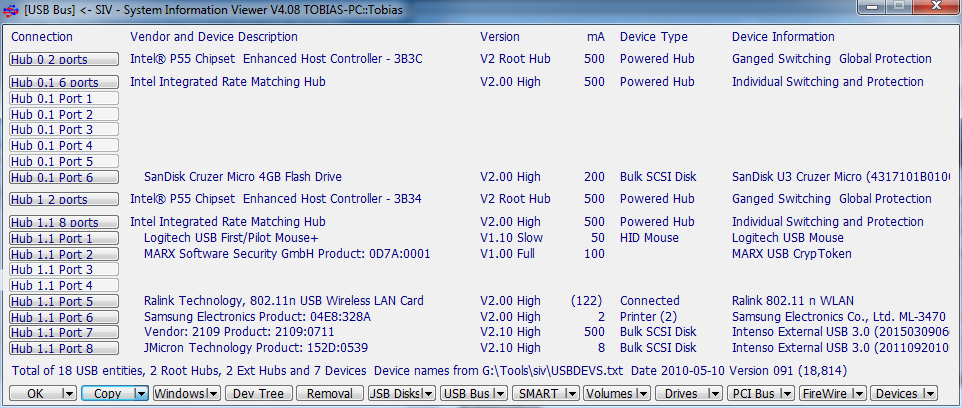Click the Printer (2) device type
Viewport: 962px width, 408px height.
pyautogui.click(x=647, y=317)
